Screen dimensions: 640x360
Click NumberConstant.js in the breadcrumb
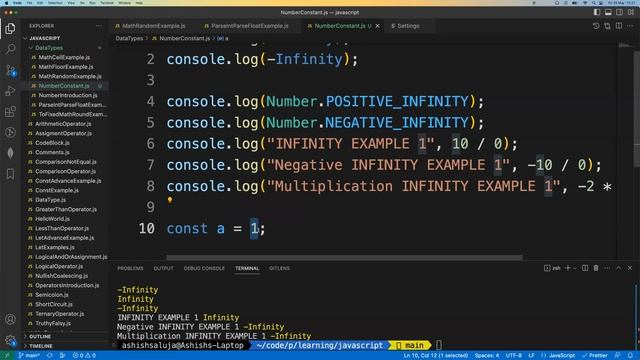click(184, 38)
